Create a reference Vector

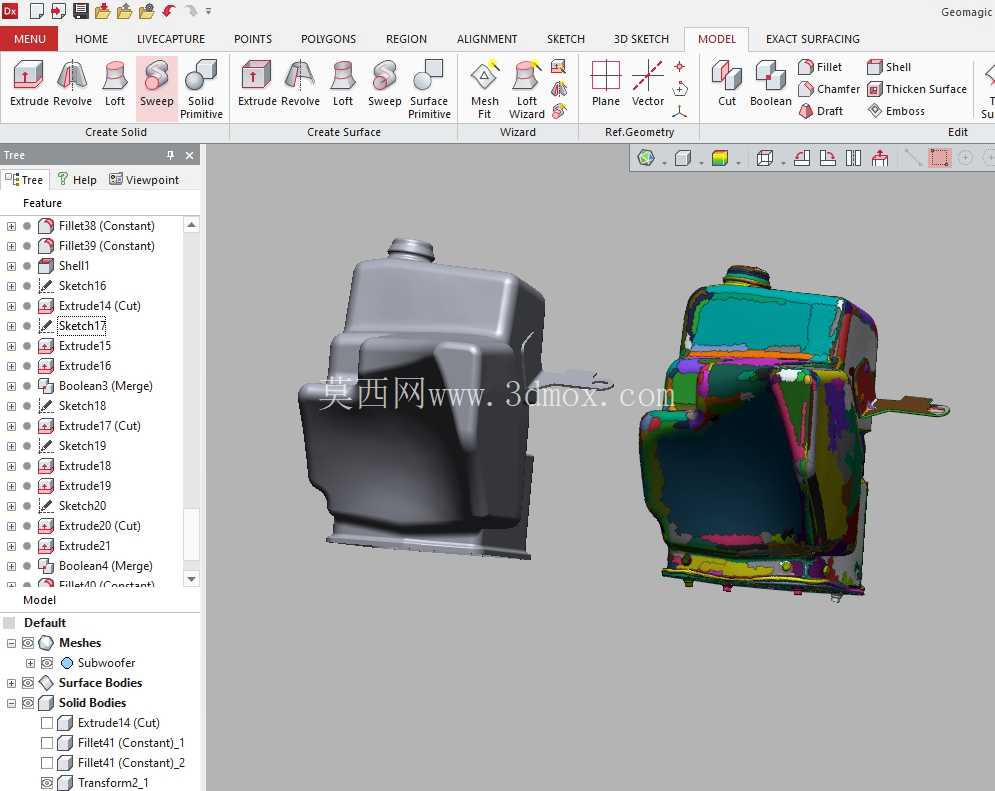pyautogui.click(x=648, y=84)
